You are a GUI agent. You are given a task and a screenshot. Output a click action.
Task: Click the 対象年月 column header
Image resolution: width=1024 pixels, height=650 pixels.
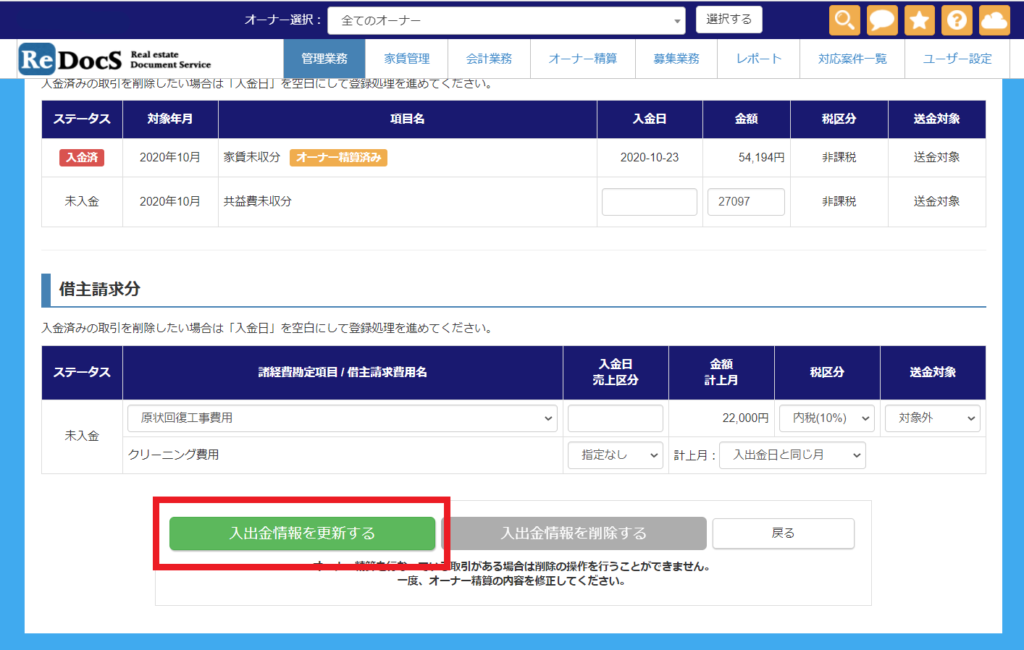[x=170, y=119]
